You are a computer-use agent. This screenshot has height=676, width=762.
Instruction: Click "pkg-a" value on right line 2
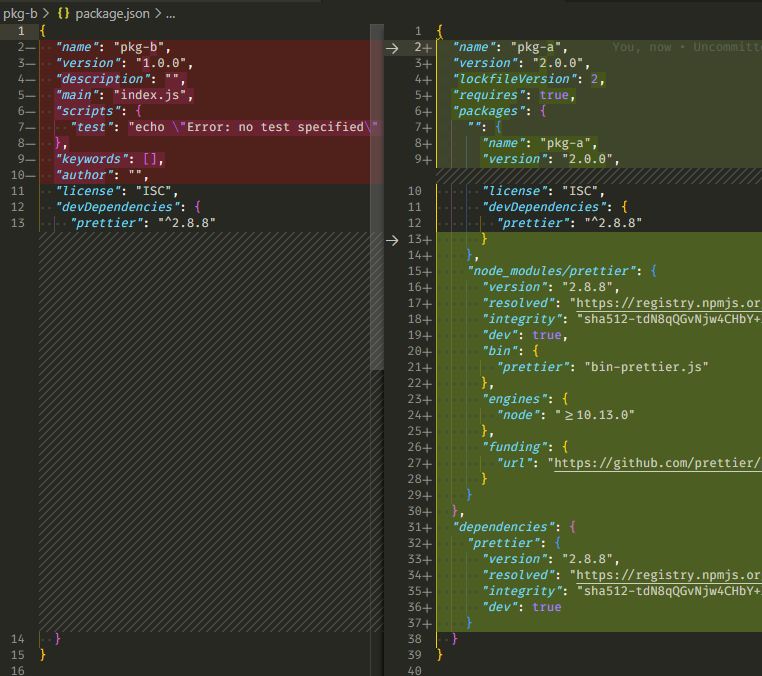point(536,47)
